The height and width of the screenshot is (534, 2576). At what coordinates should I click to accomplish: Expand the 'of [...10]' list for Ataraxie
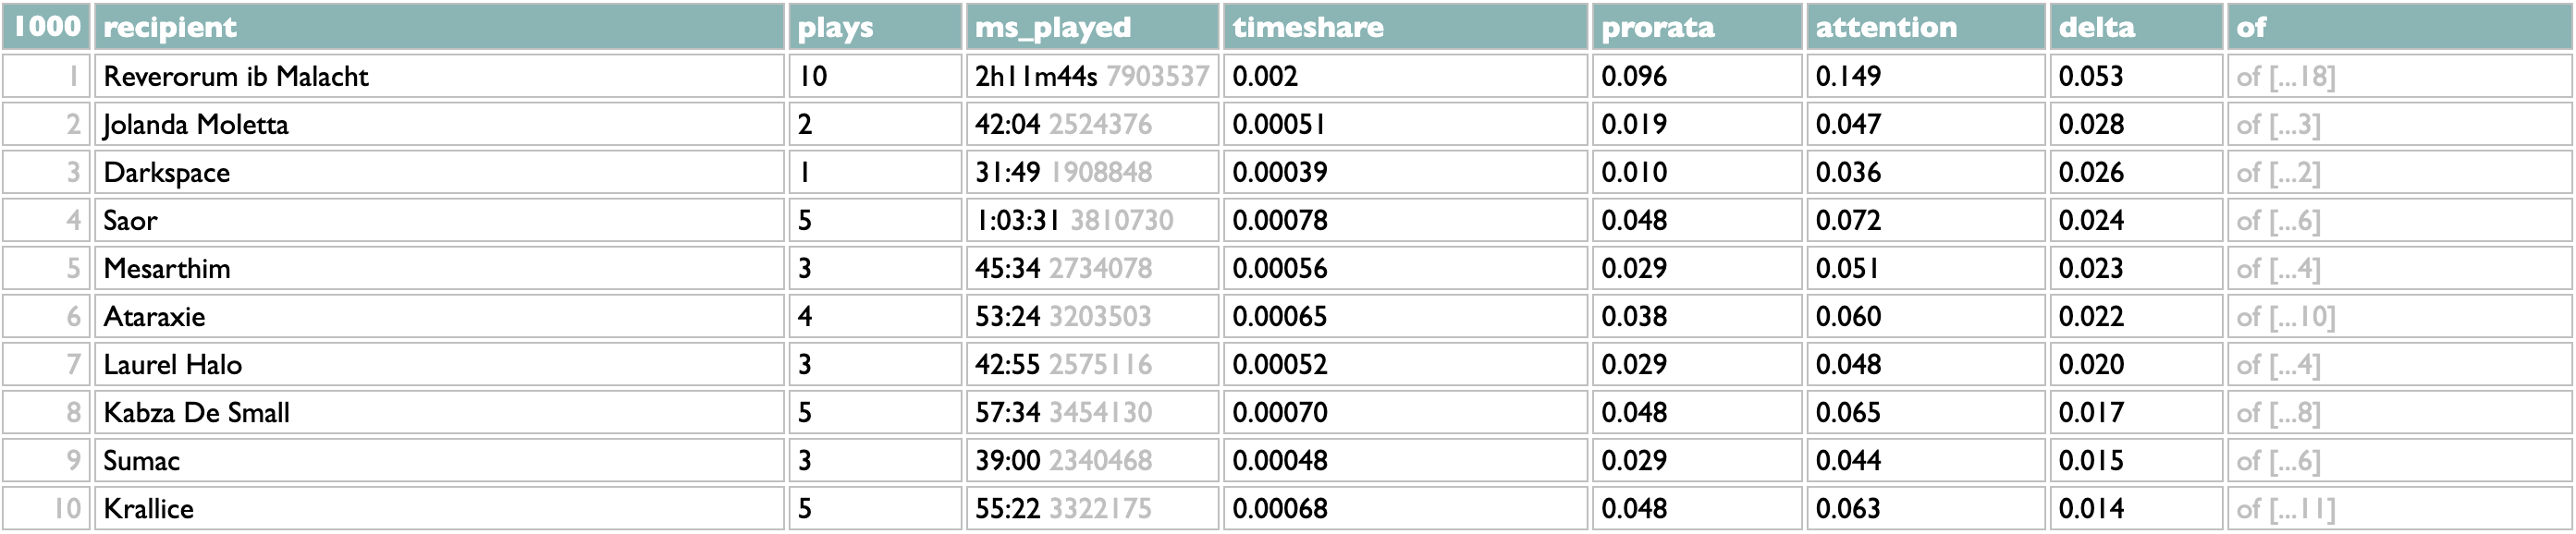[x=2286, y=316]
